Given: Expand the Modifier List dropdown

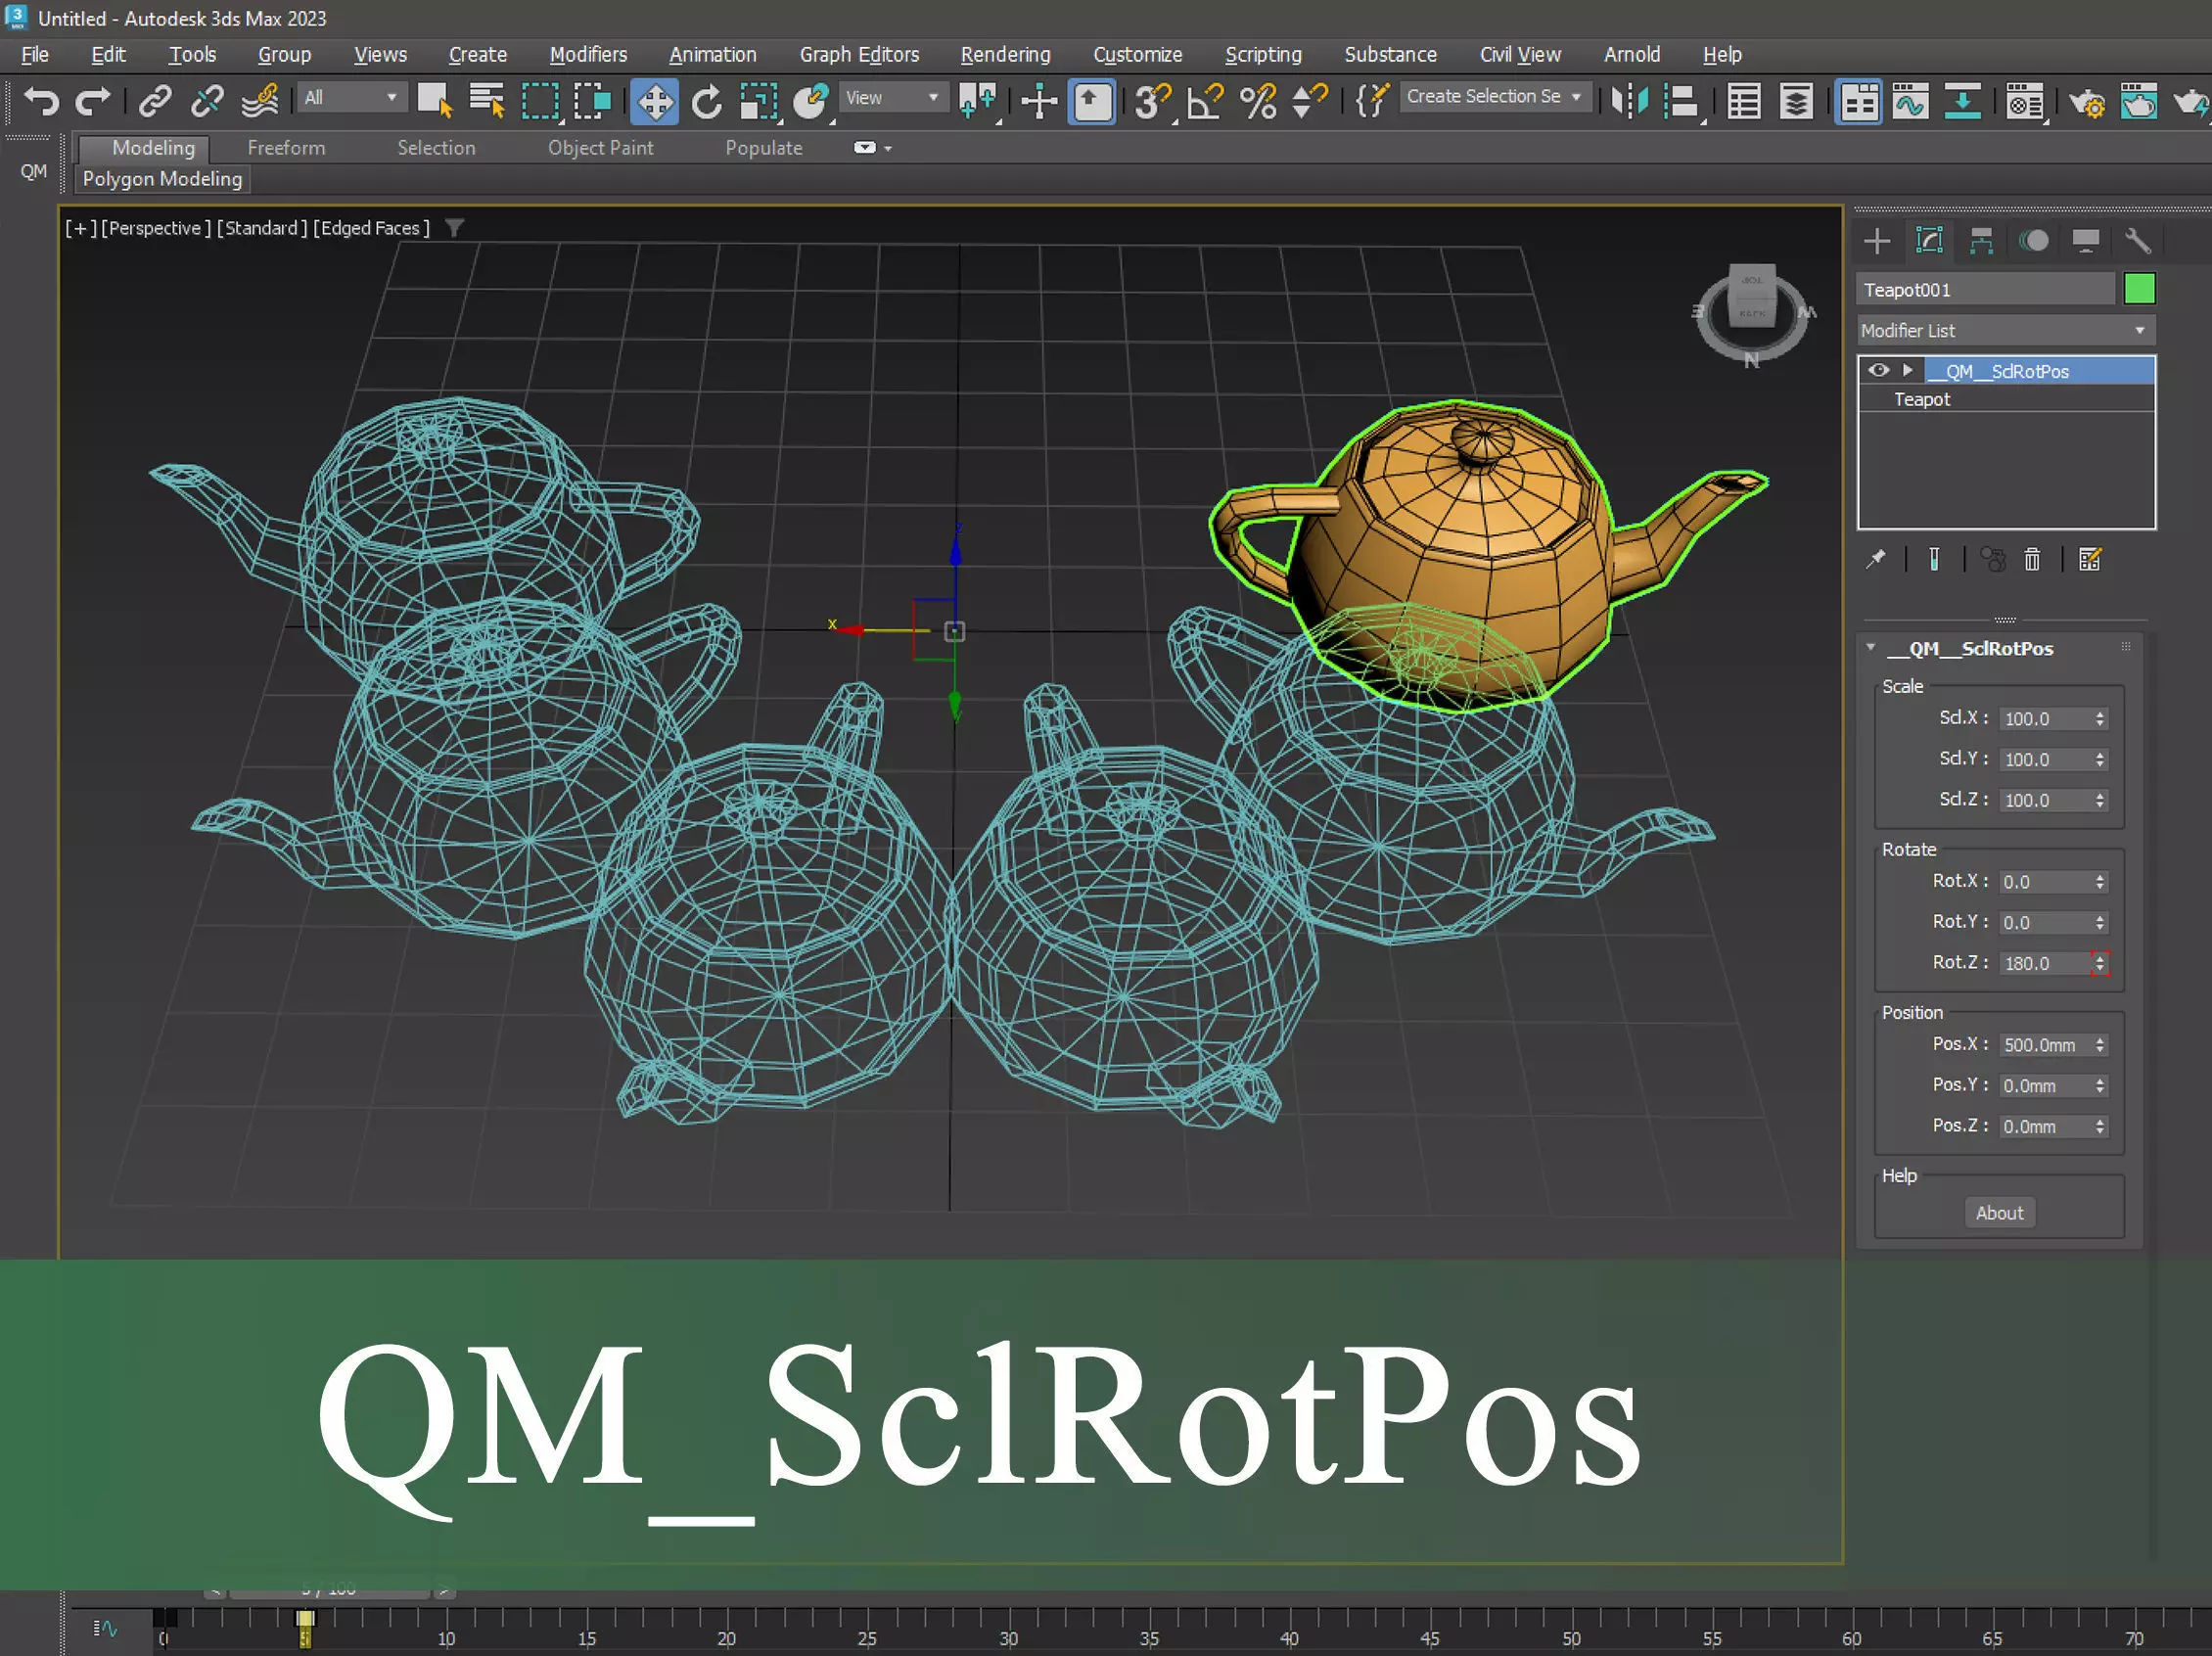Looking at the screenshot, I should coord(2006,330).
